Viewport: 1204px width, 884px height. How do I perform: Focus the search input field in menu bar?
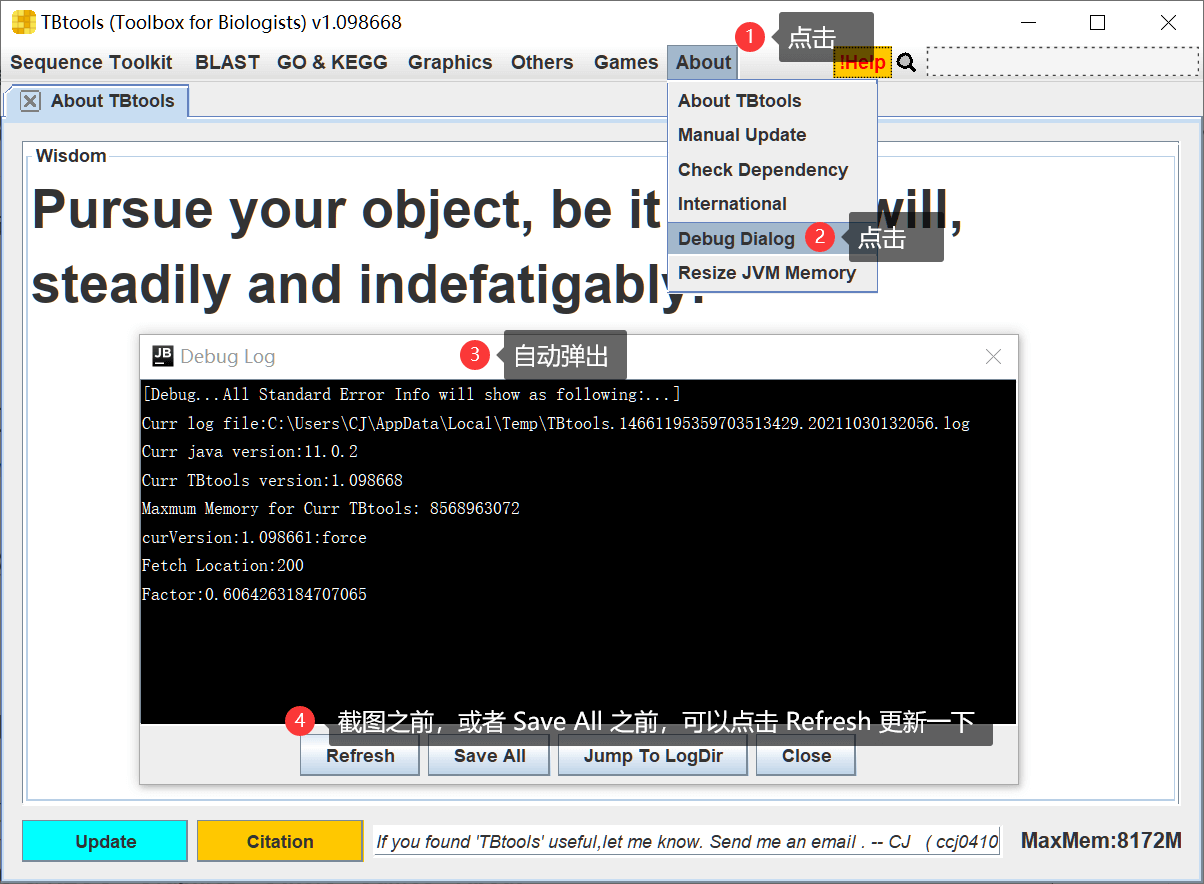(x=1062, y=62)
